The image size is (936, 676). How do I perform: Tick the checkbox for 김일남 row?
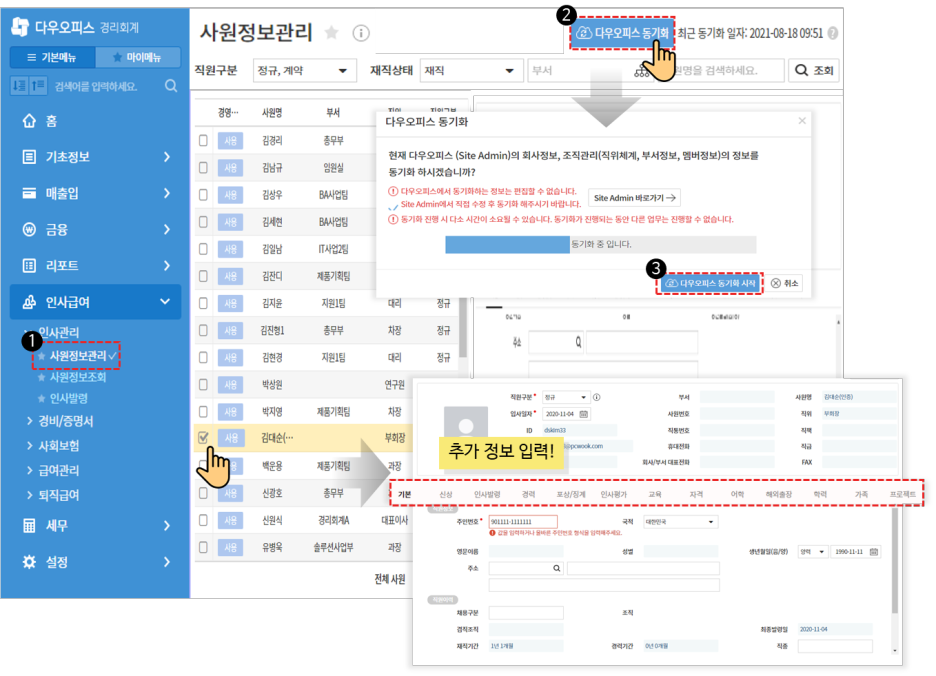click(x=204, y=249)
